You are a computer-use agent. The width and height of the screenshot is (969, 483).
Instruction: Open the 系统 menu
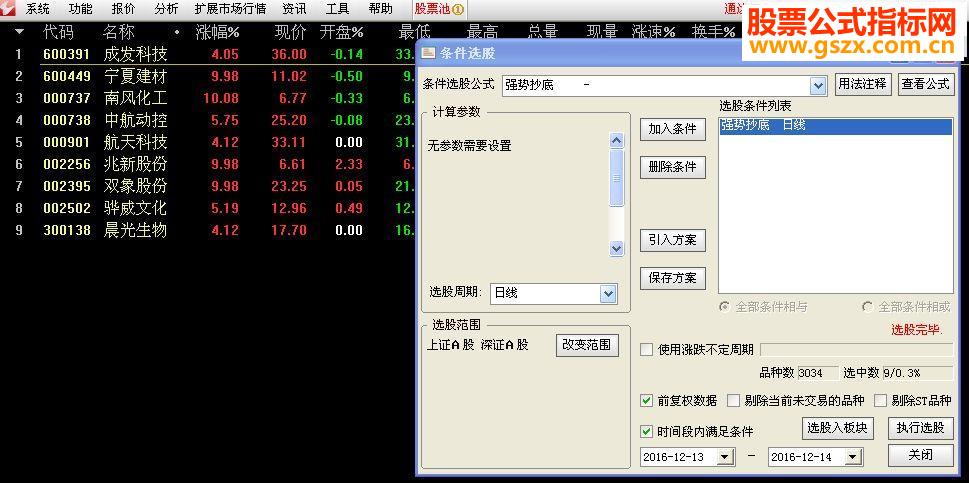pos(37,9)
